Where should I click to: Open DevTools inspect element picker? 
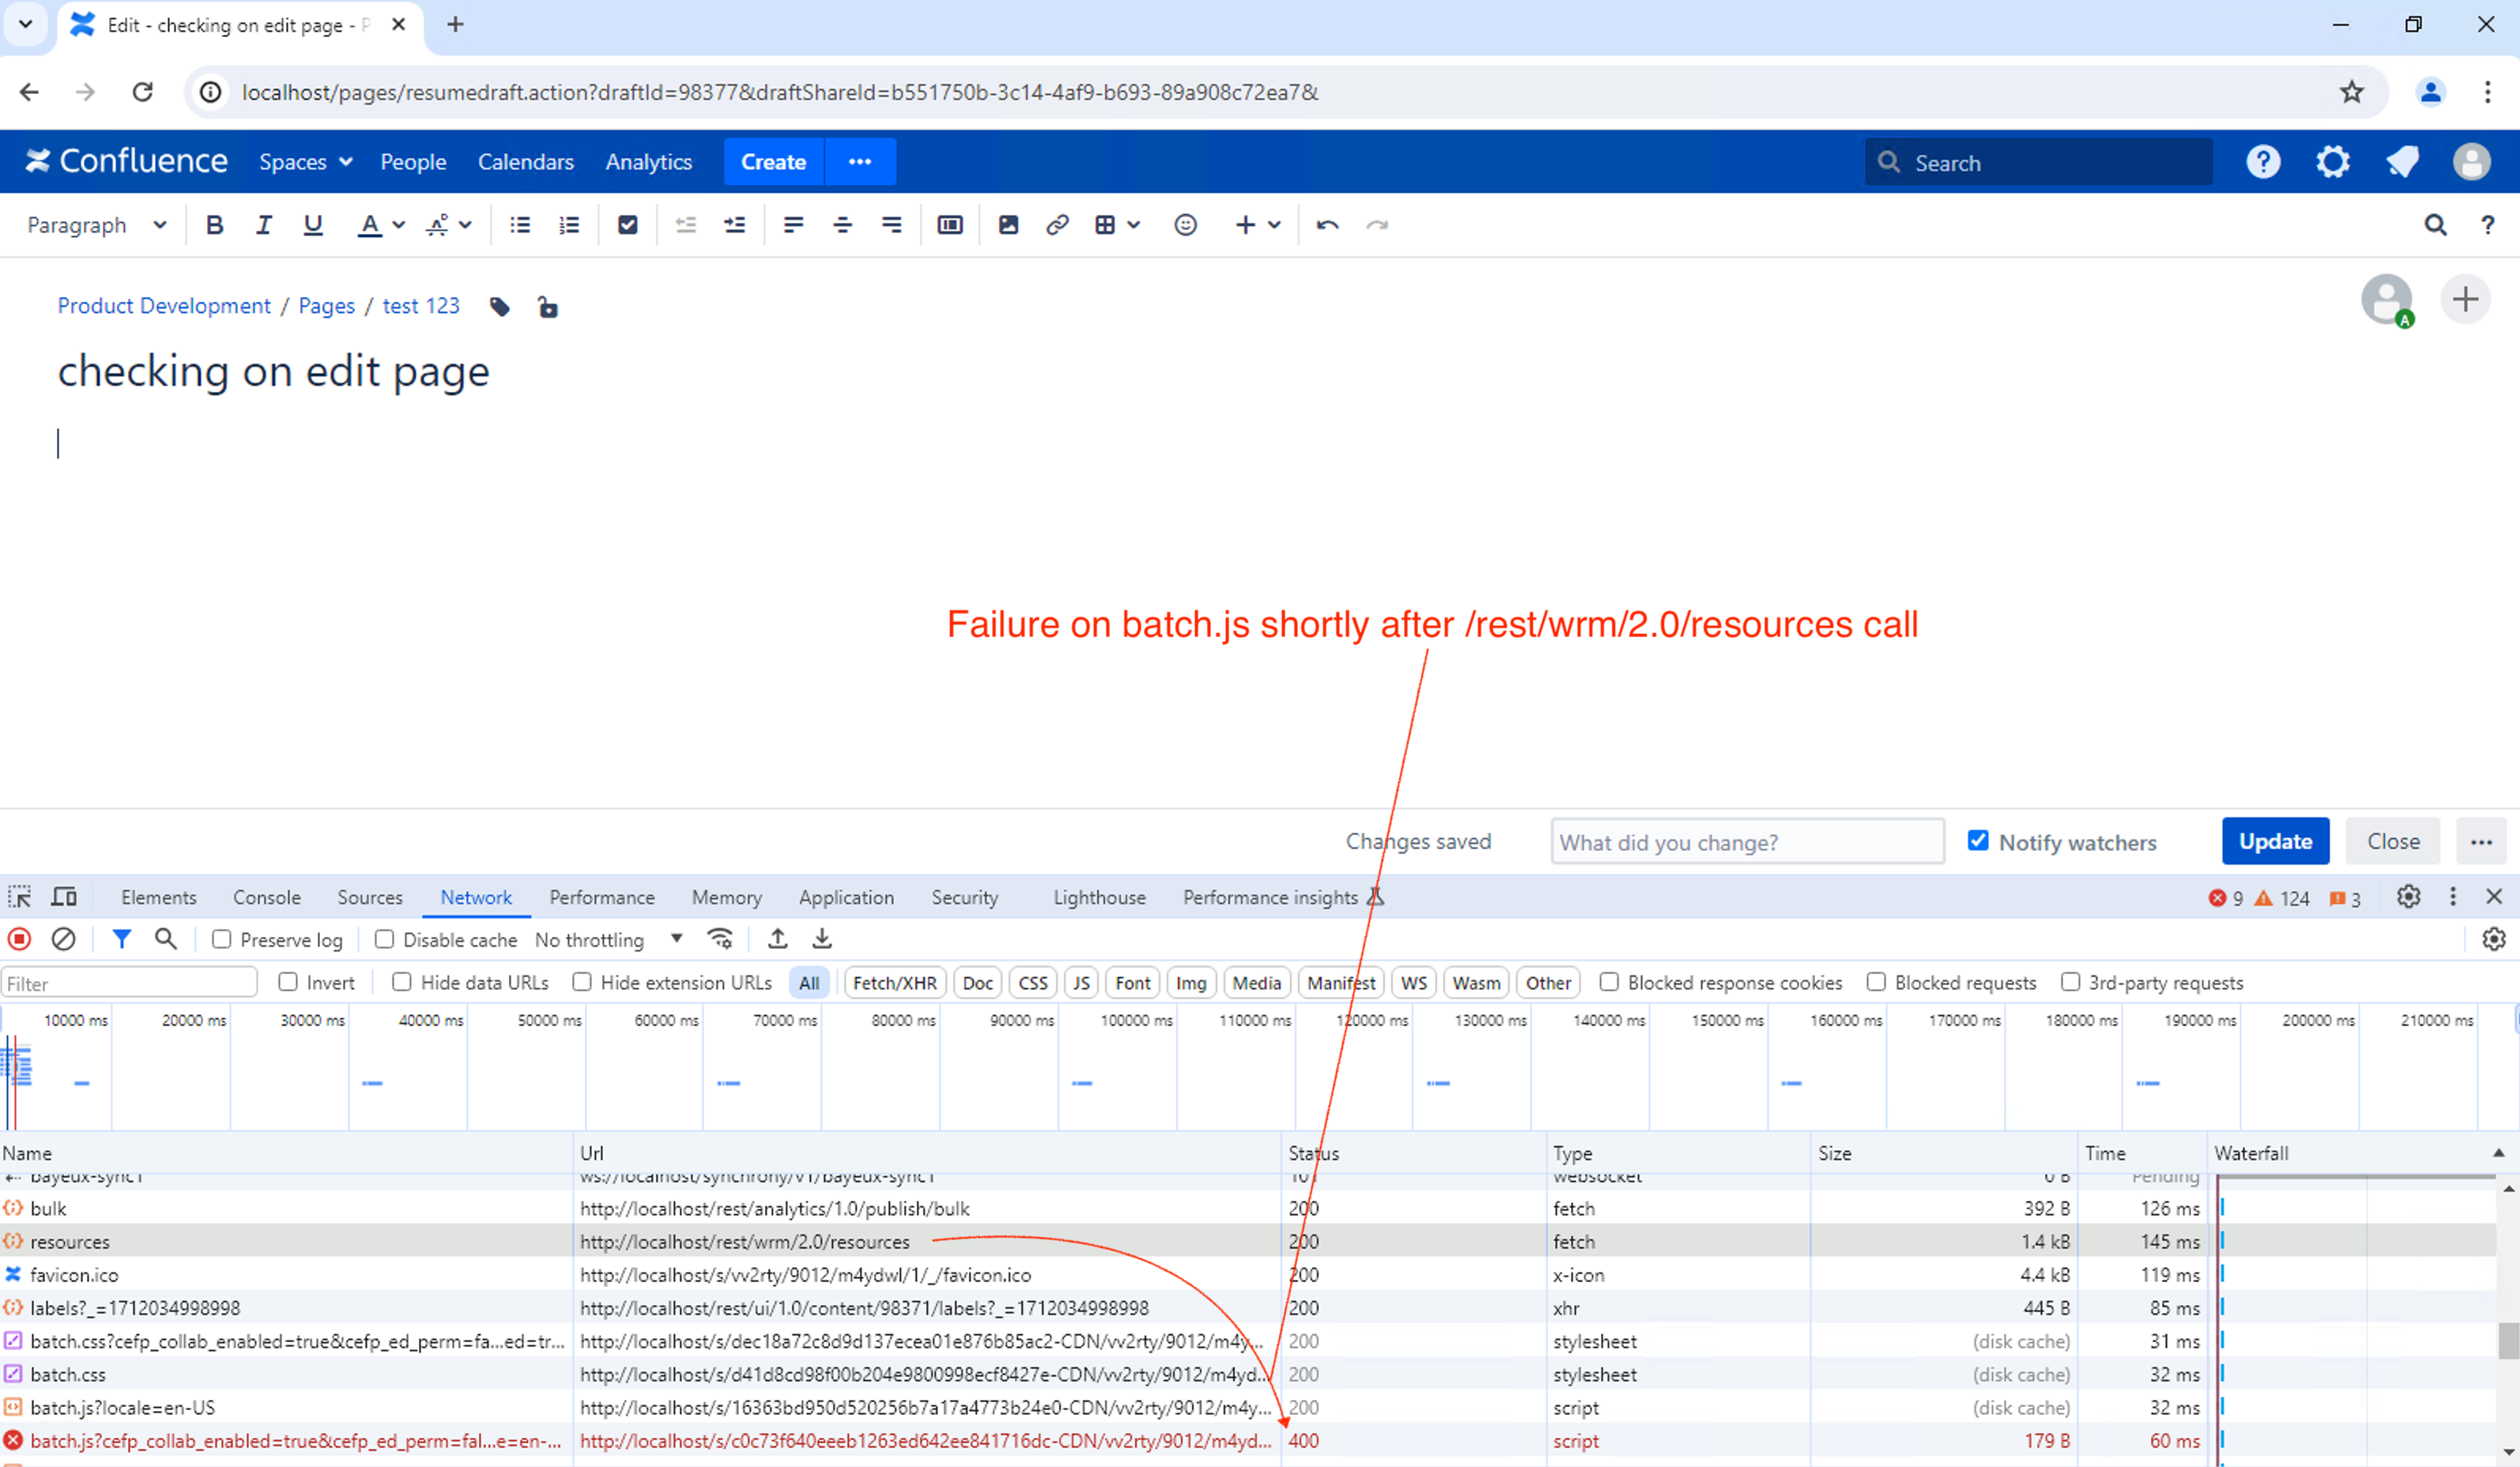coord(20,897)
